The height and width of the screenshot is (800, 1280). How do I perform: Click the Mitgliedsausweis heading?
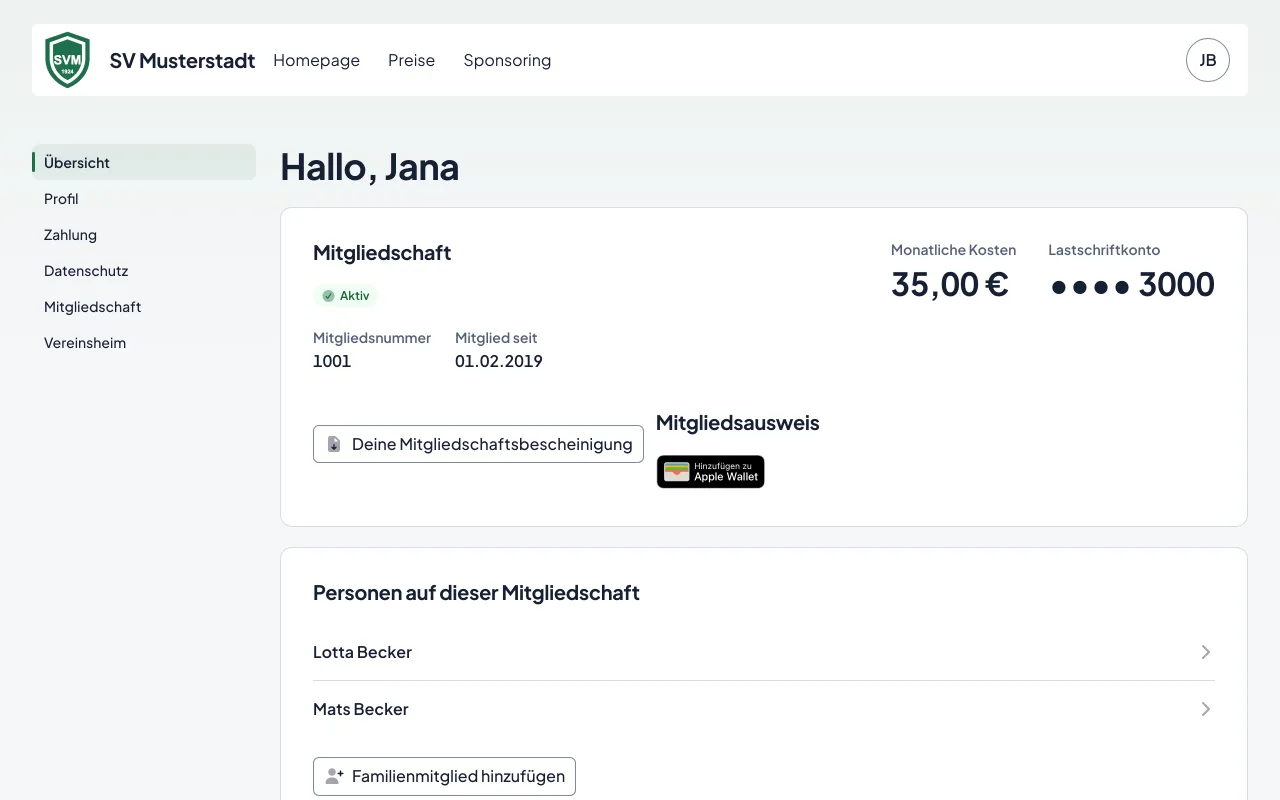point(737,423)
